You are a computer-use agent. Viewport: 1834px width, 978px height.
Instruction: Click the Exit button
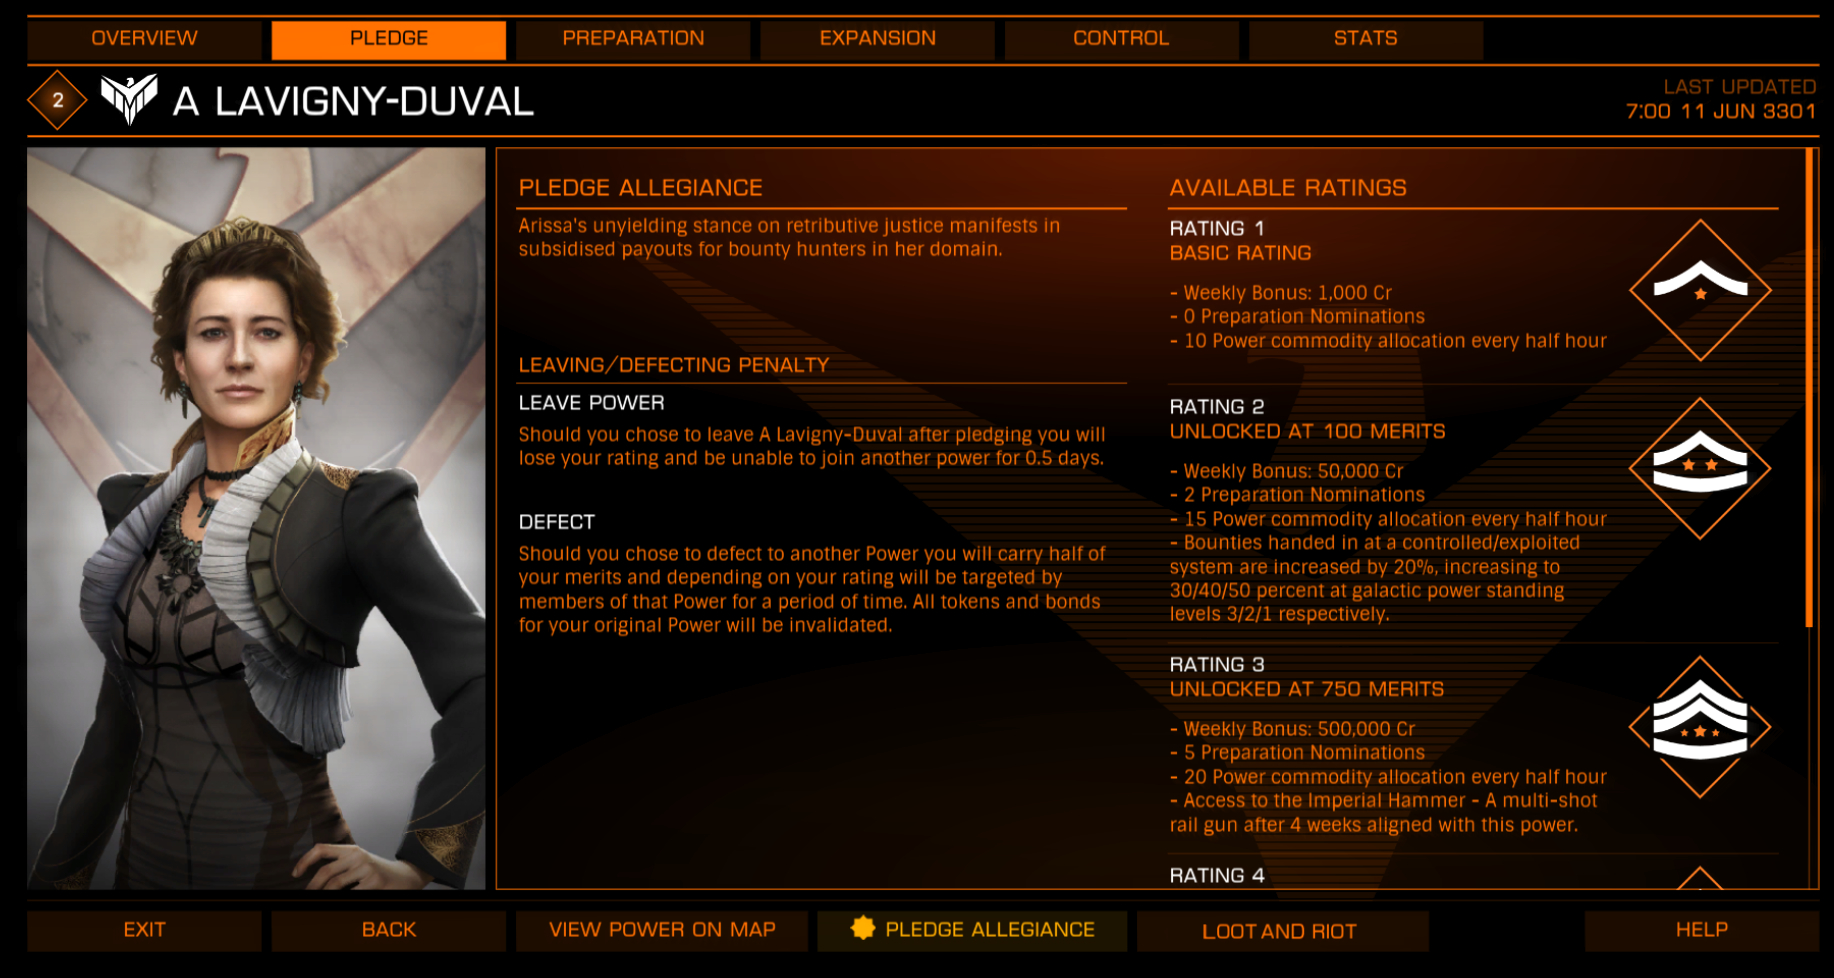[x=144, y=930]
